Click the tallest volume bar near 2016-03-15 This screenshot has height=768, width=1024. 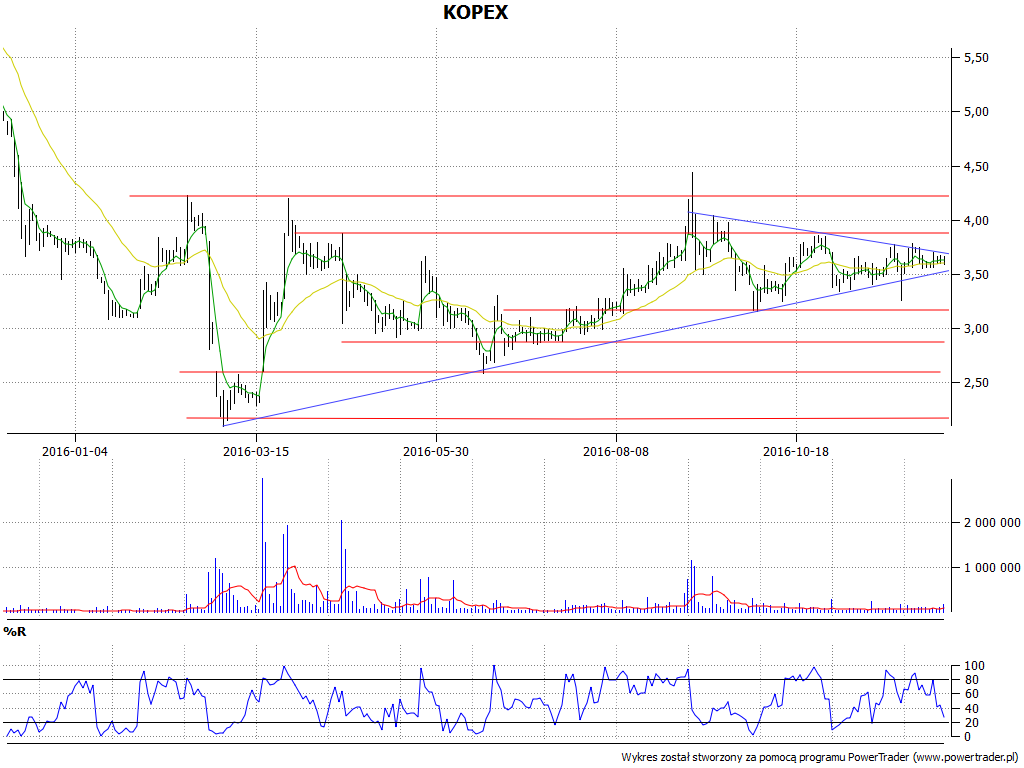tap(263, 545)
